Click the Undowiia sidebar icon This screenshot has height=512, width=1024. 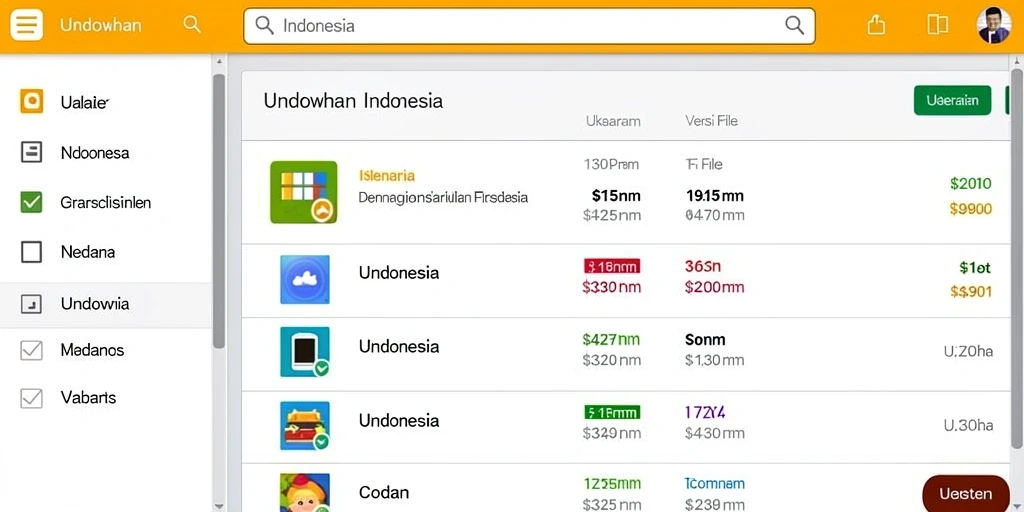coord(31,303)
